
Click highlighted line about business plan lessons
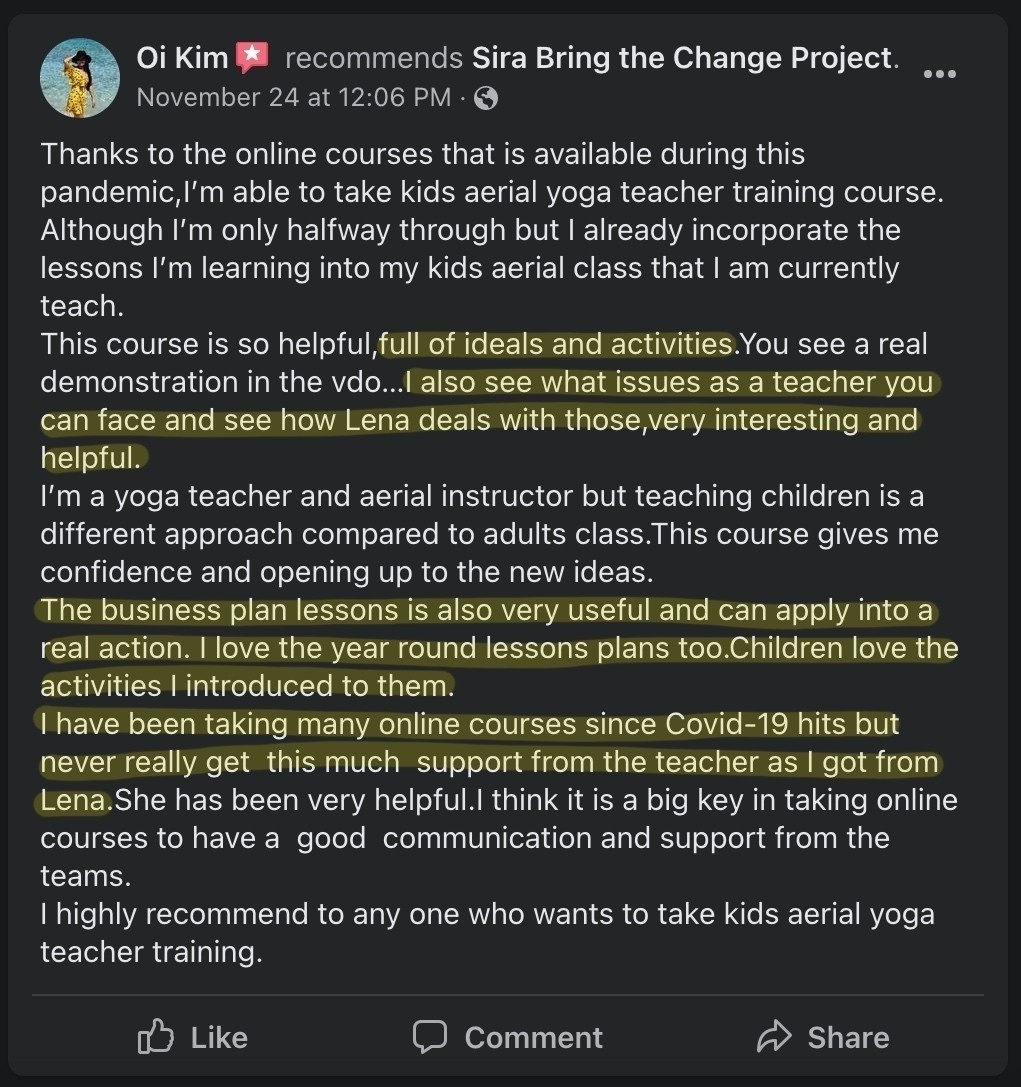[487, 611]
